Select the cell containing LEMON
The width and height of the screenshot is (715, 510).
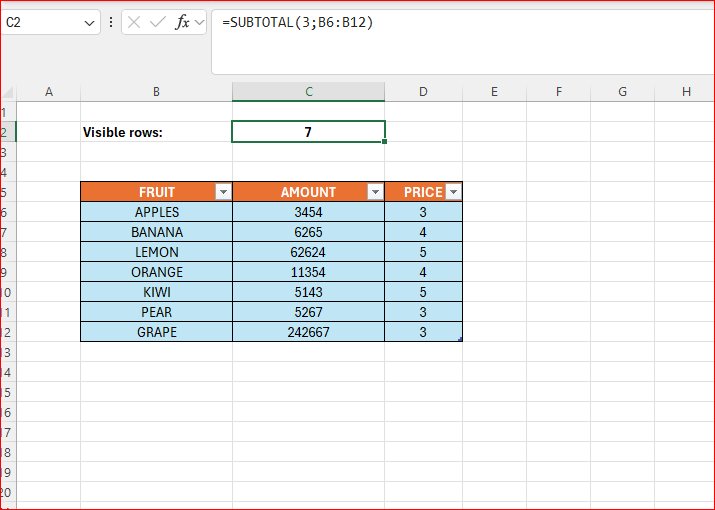(156, 252)
